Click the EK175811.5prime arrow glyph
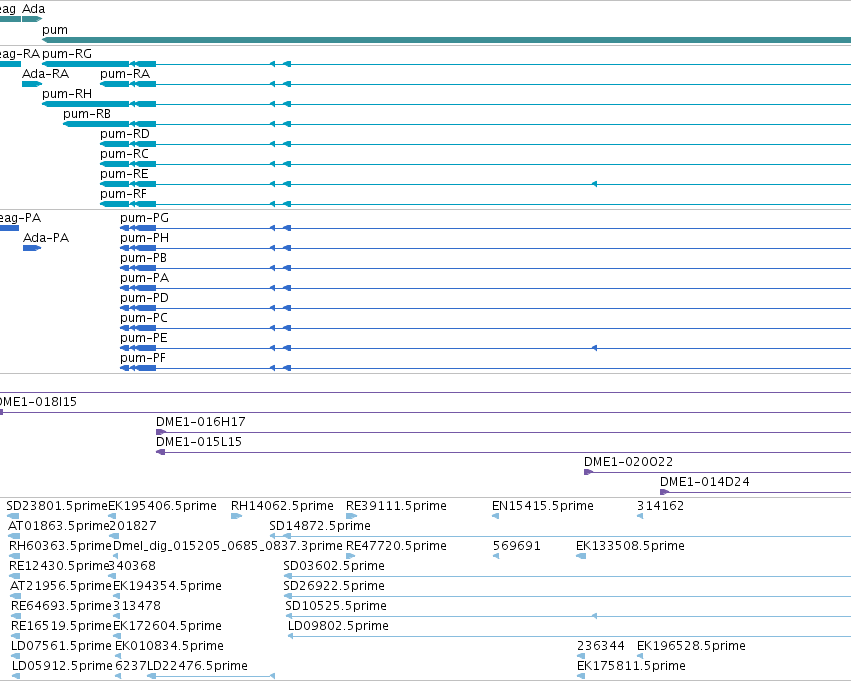This screenshot has height=681, width=851. point(581,676)
